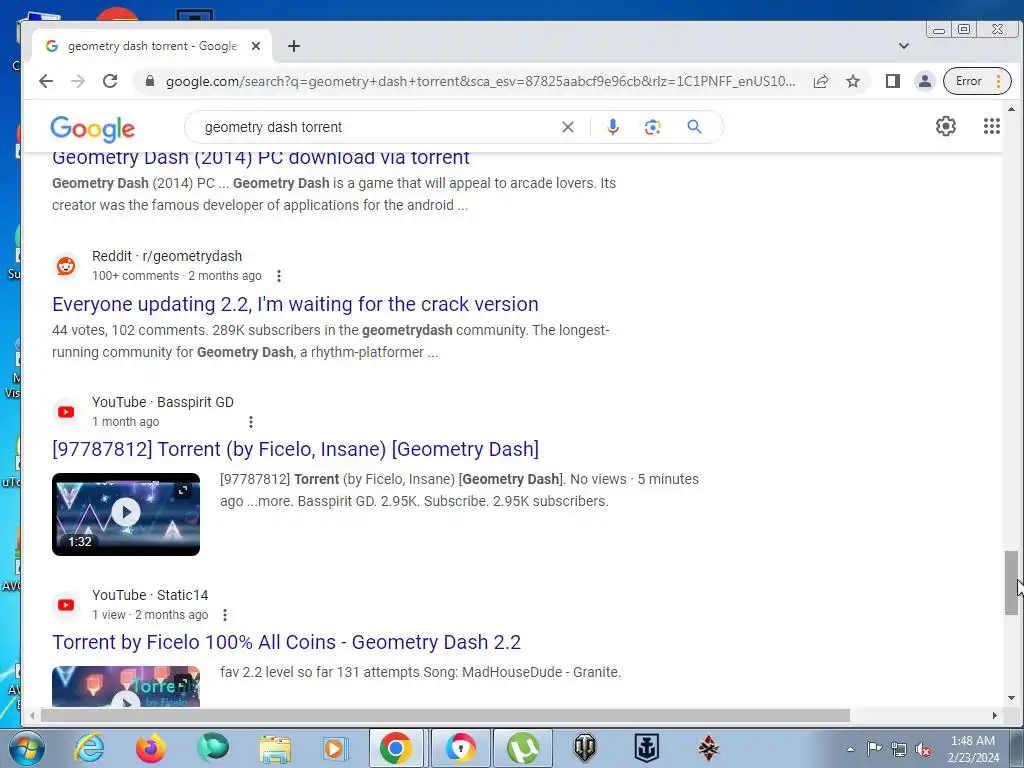Launch Internet Explorer from taskbar
Viewport: 1024px width, 768px height.
[x=89, y=748]
